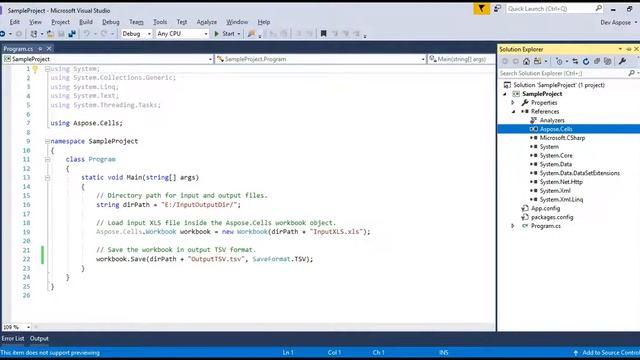This screenshot has height=360, width=640.
Task: Switch to the Error List tab
Action: pyautogui.click(x=13, y=339)
